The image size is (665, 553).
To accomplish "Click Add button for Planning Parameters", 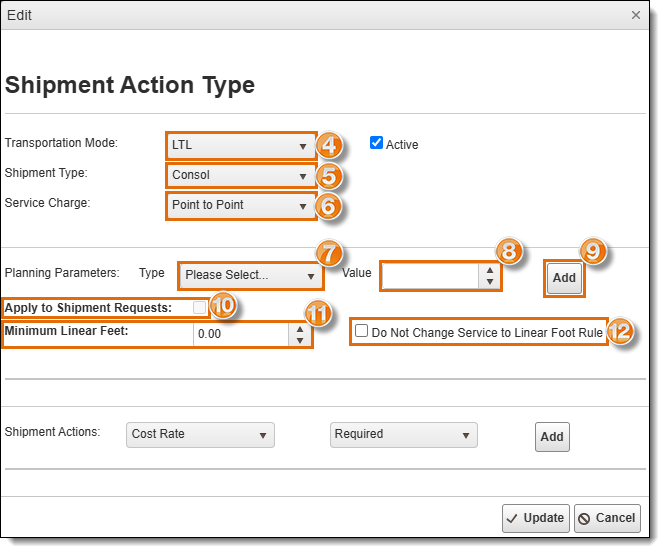I will coord(564,278).
